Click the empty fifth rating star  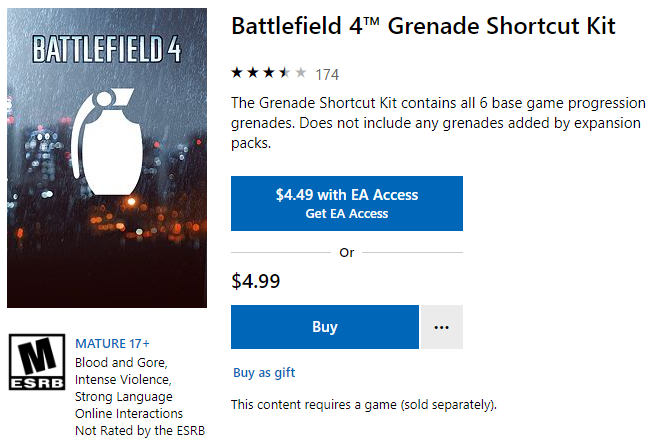(x=300, y=73)
